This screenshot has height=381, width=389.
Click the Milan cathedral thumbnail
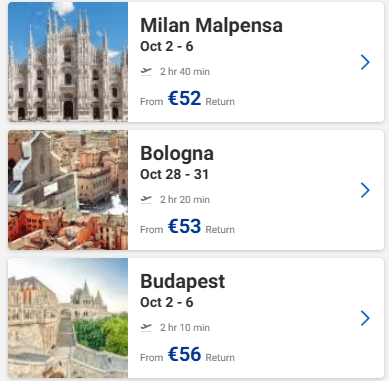[x=68, y=62]
